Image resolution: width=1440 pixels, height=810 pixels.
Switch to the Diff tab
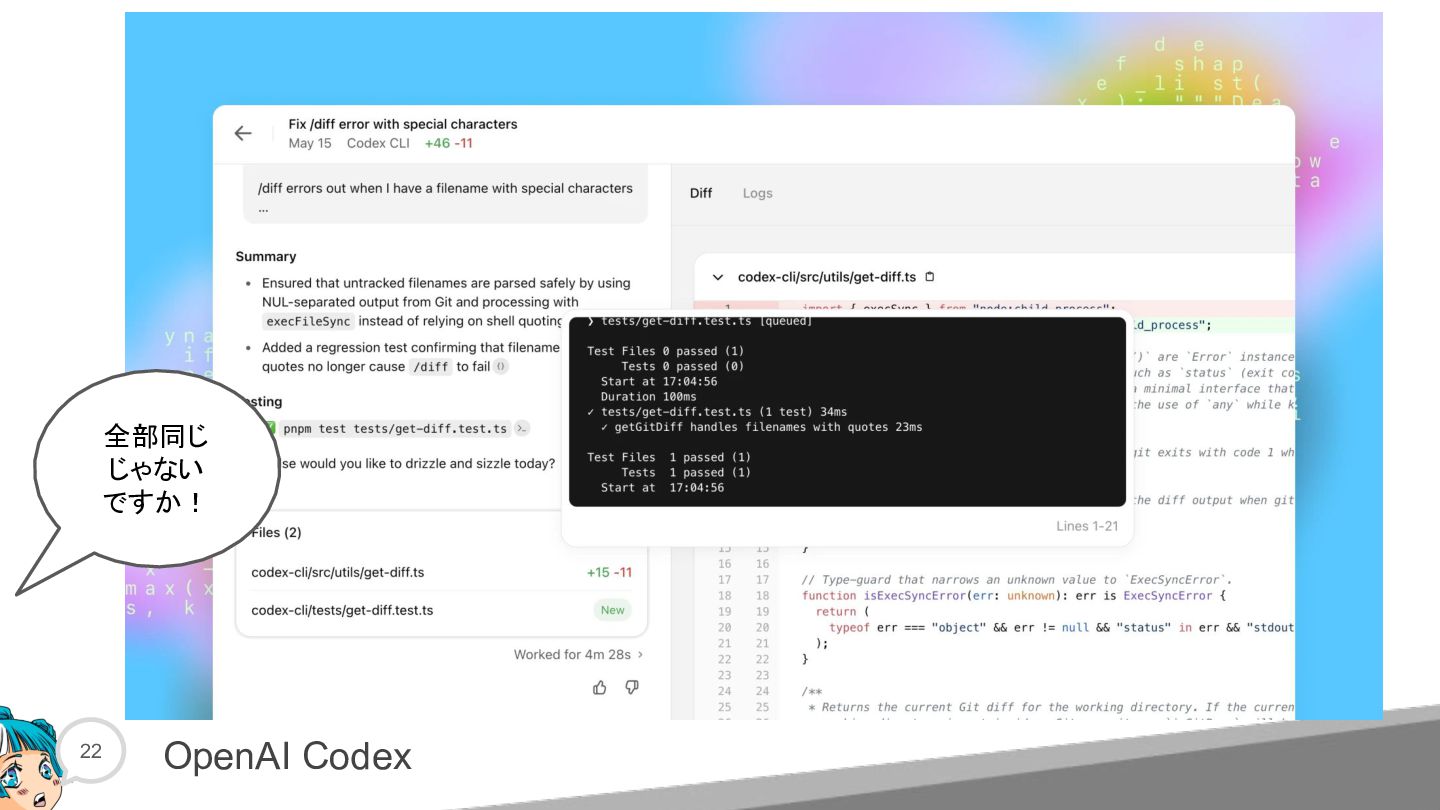click(701, 193)
